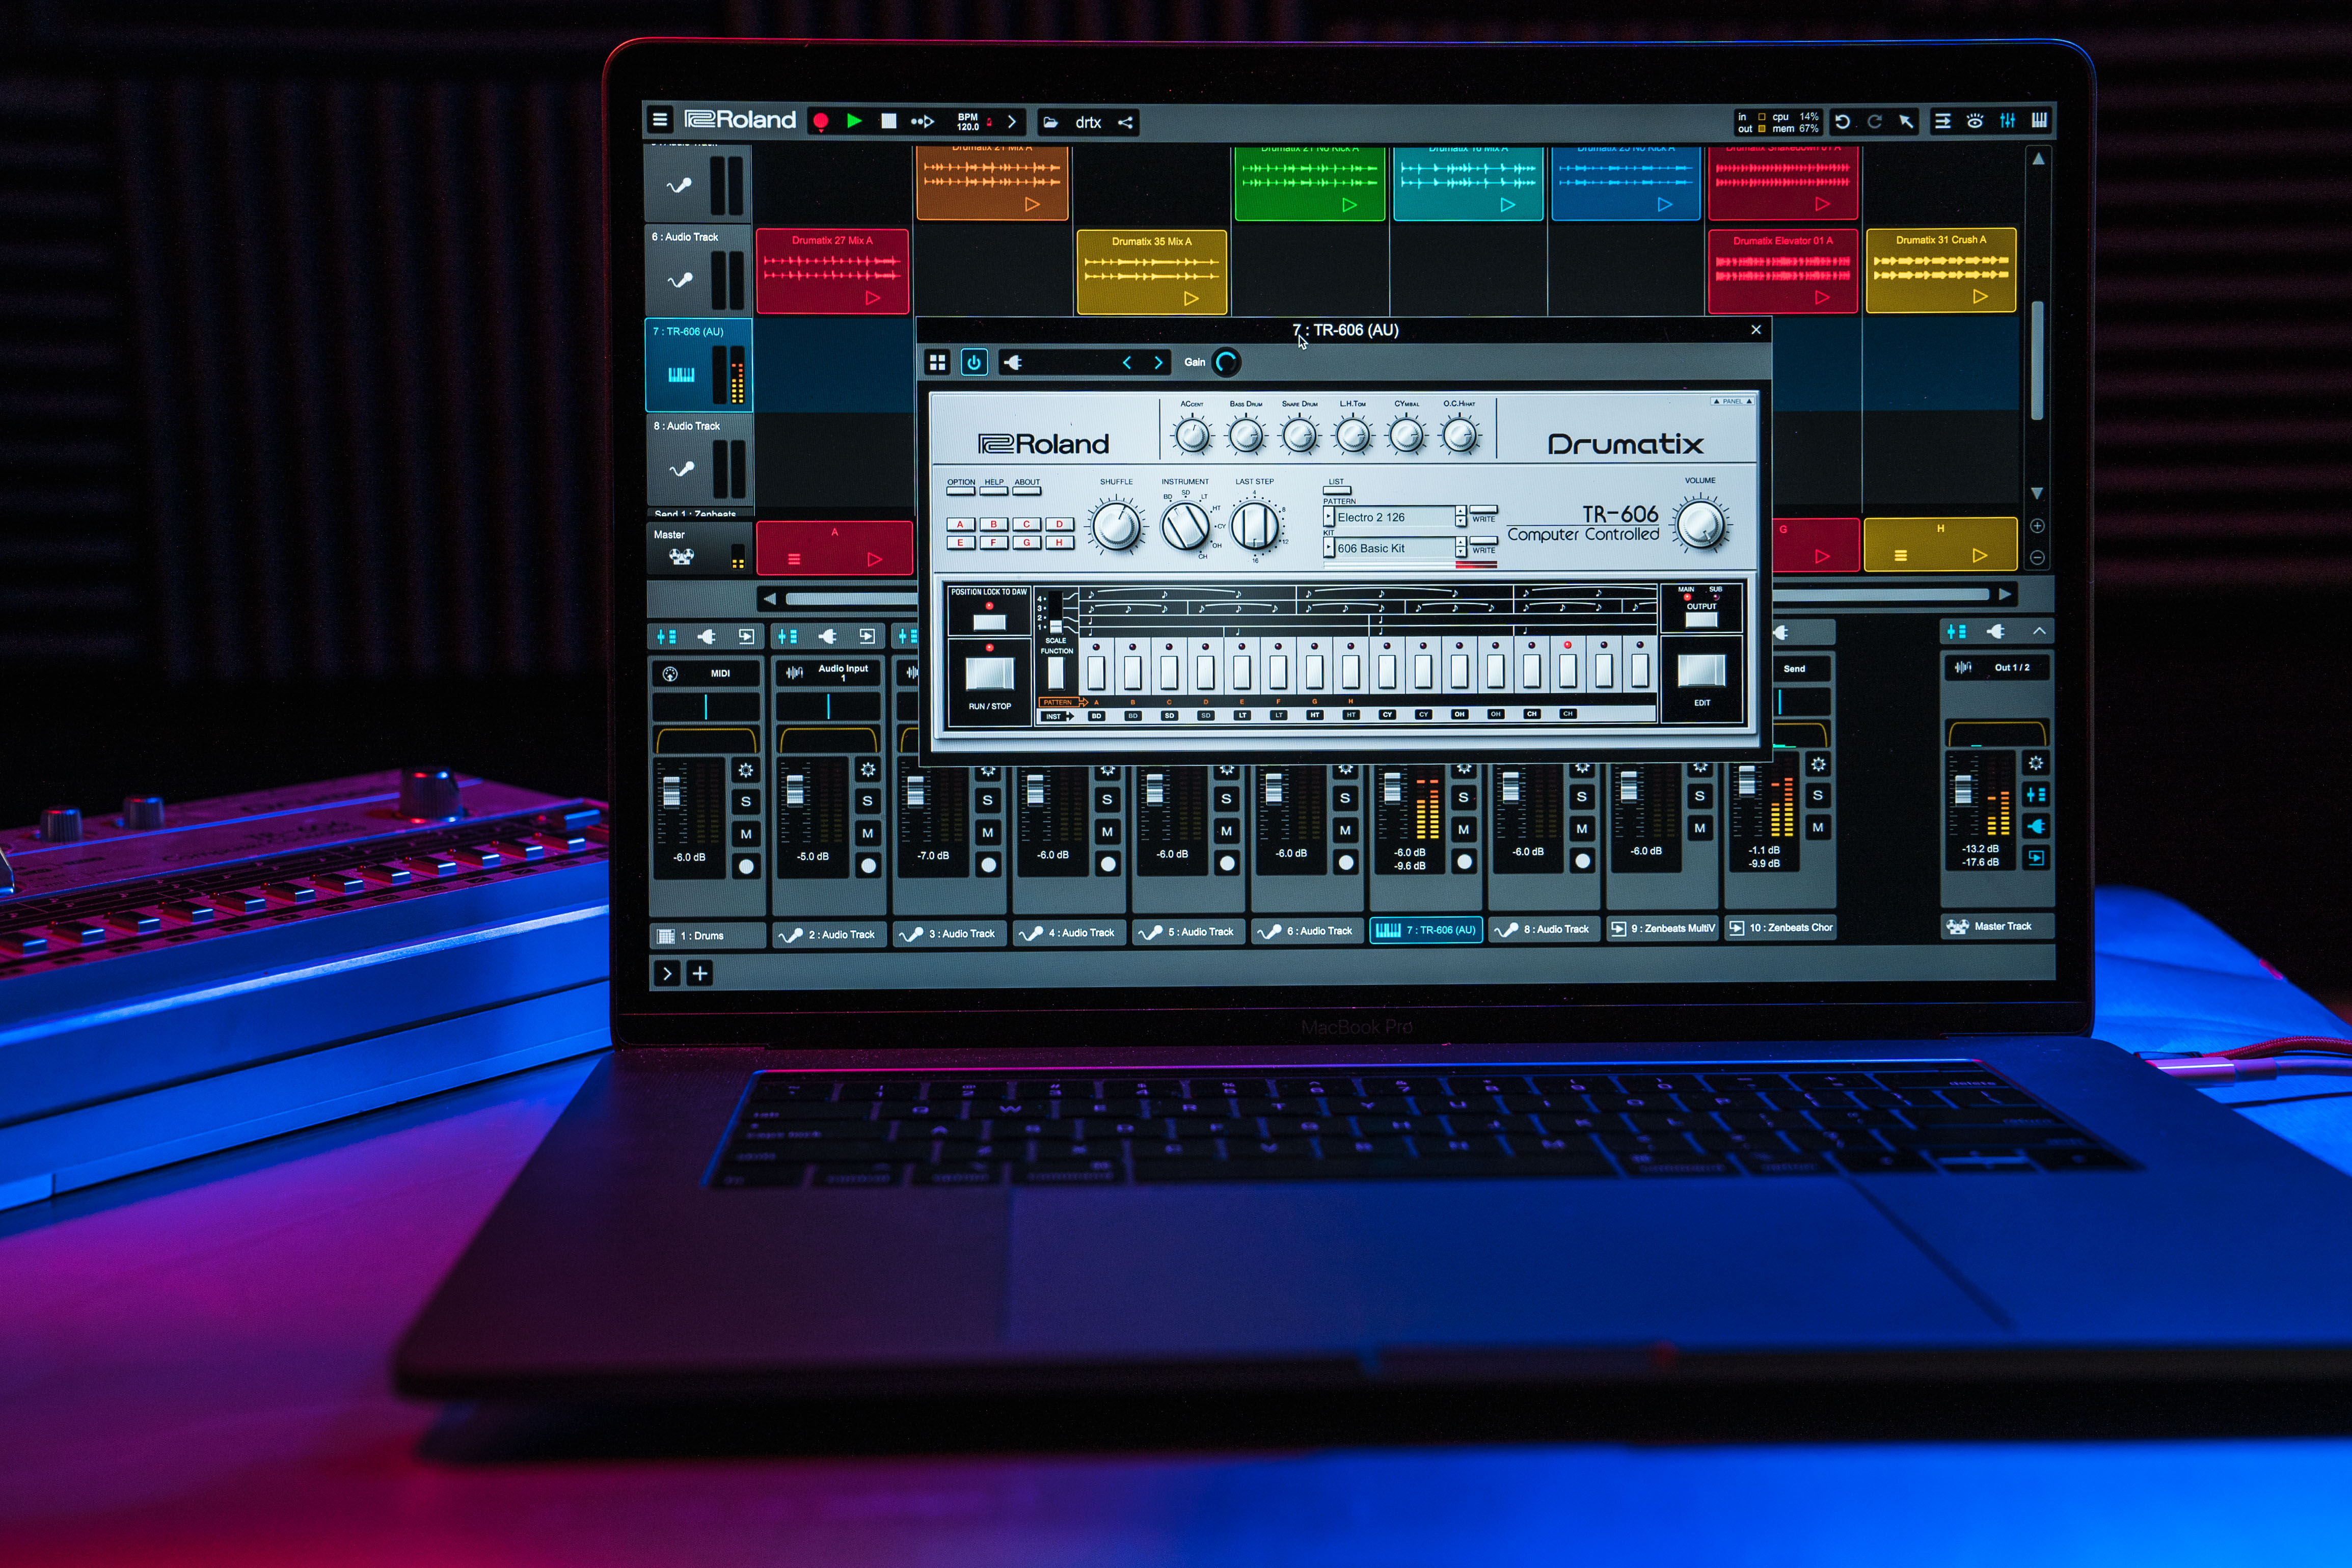Screen dimensions: 2352x1568
Task: Mute the 1 : Drums mixer channel
Action: click(x=746, y=834)
